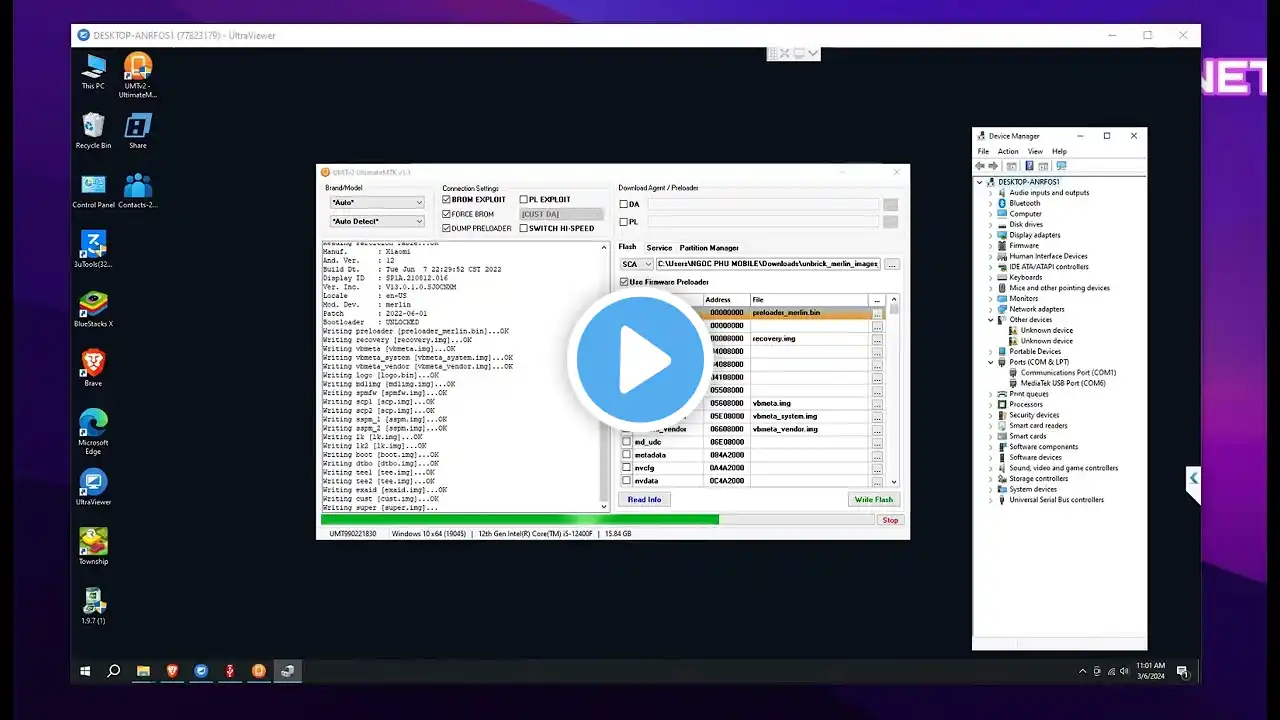Image resolution: width=1280 pixels, height=720 pixels.
Task: Launch the Township desktop icon
Action: tap(93, 546)
